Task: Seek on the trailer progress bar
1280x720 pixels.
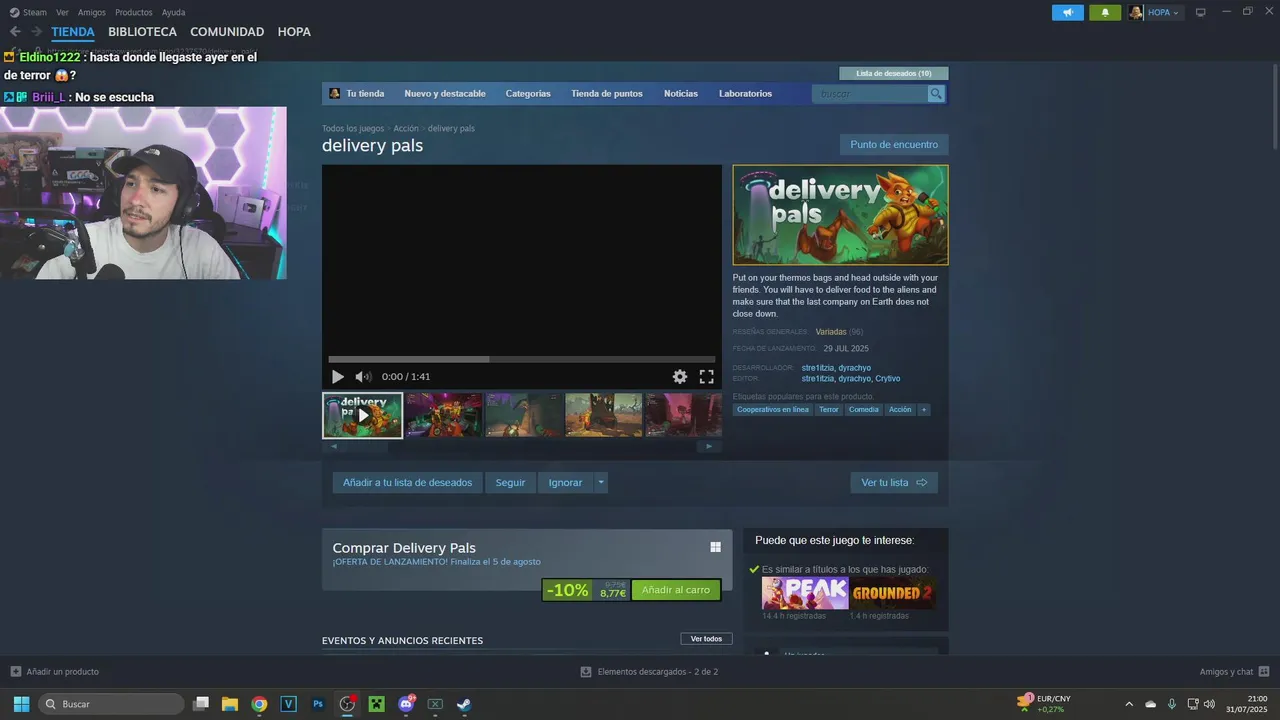Action: tap(522, 359)
